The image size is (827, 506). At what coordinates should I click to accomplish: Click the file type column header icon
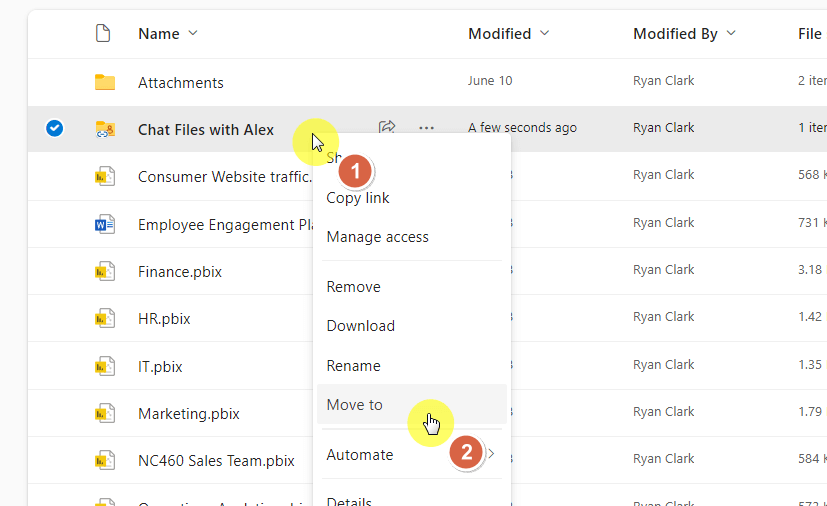(103, 33)
